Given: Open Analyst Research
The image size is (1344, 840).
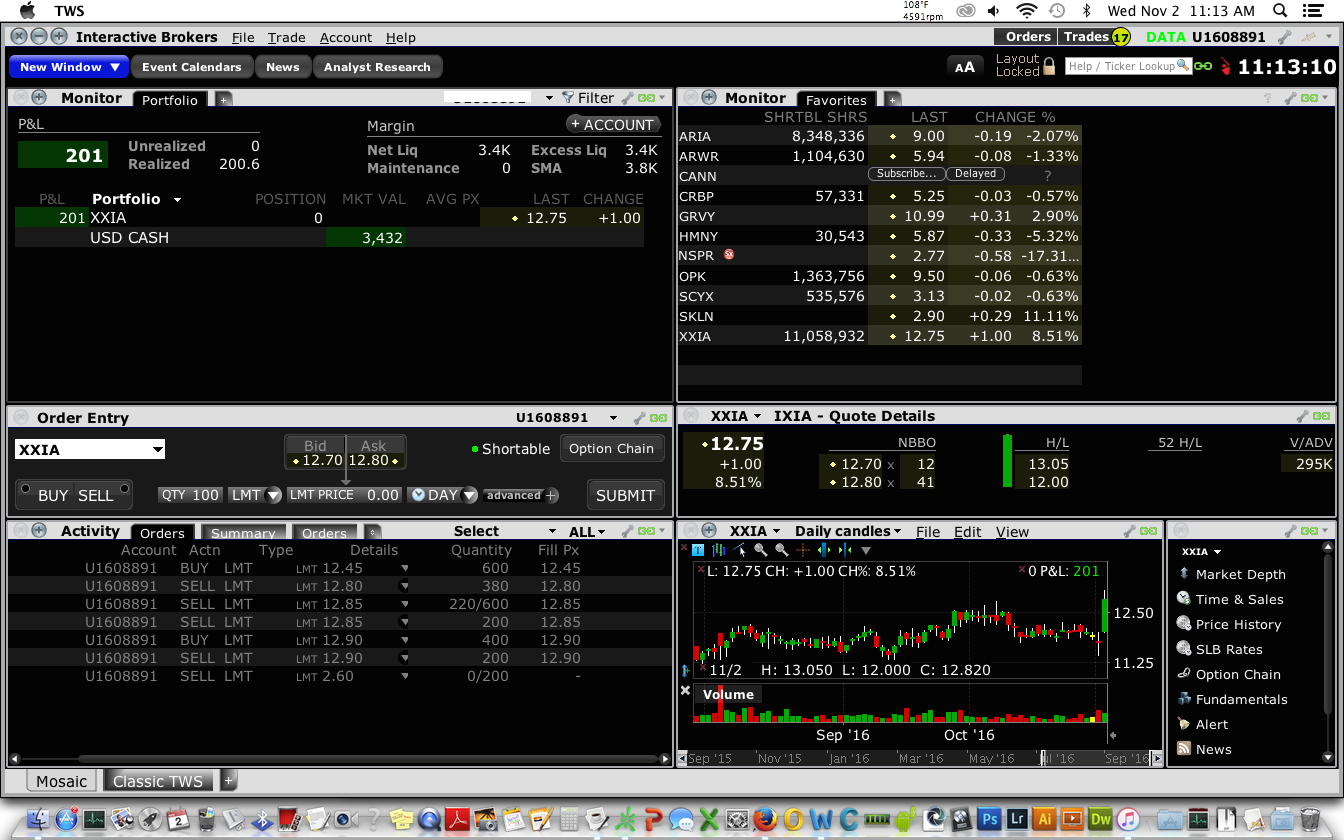Looking at the screenshot, I should (377, 67).
